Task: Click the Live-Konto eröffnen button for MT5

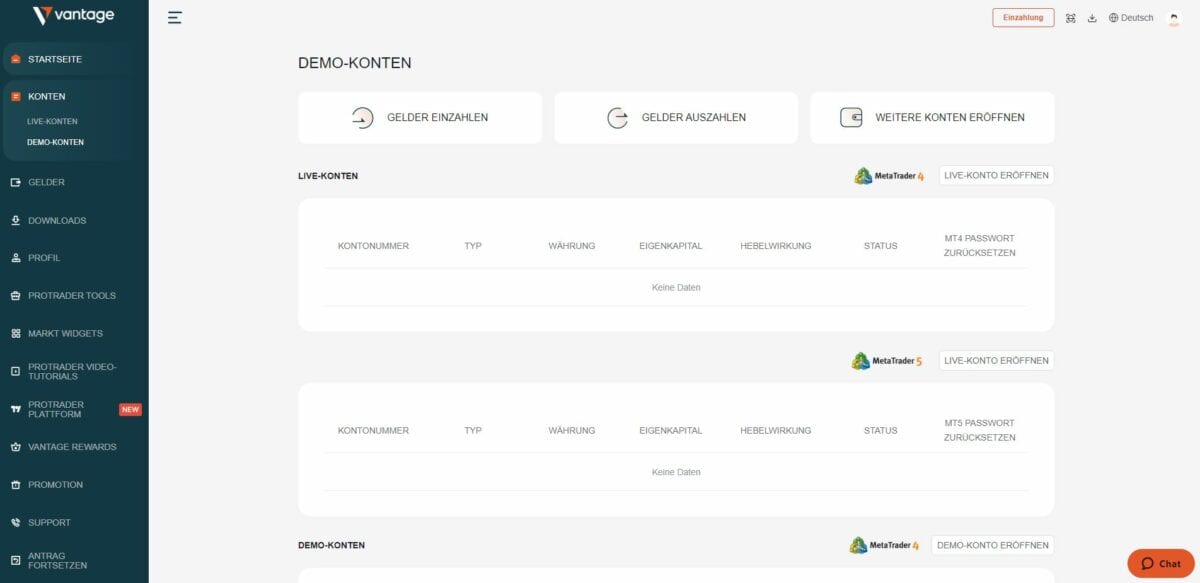Action: coord(996,360)
